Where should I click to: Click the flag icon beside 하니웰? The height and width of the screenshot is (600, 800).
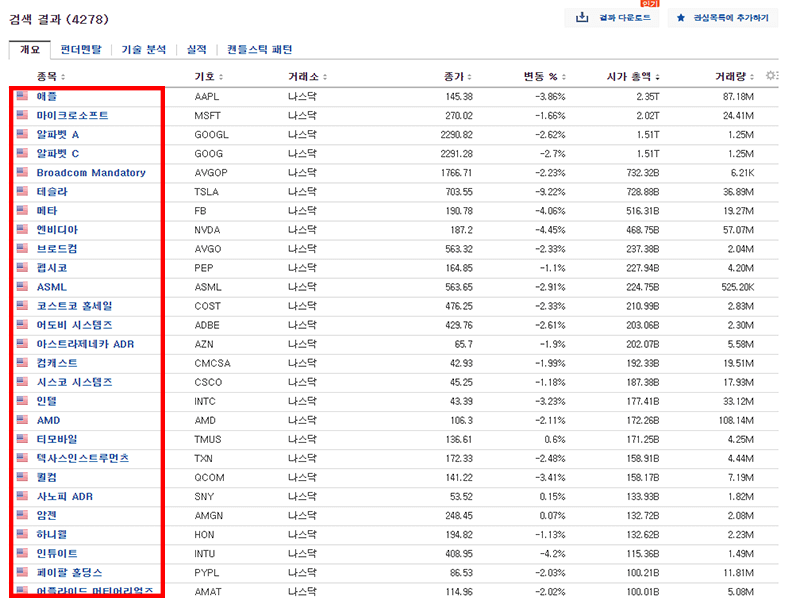[22, 534]
